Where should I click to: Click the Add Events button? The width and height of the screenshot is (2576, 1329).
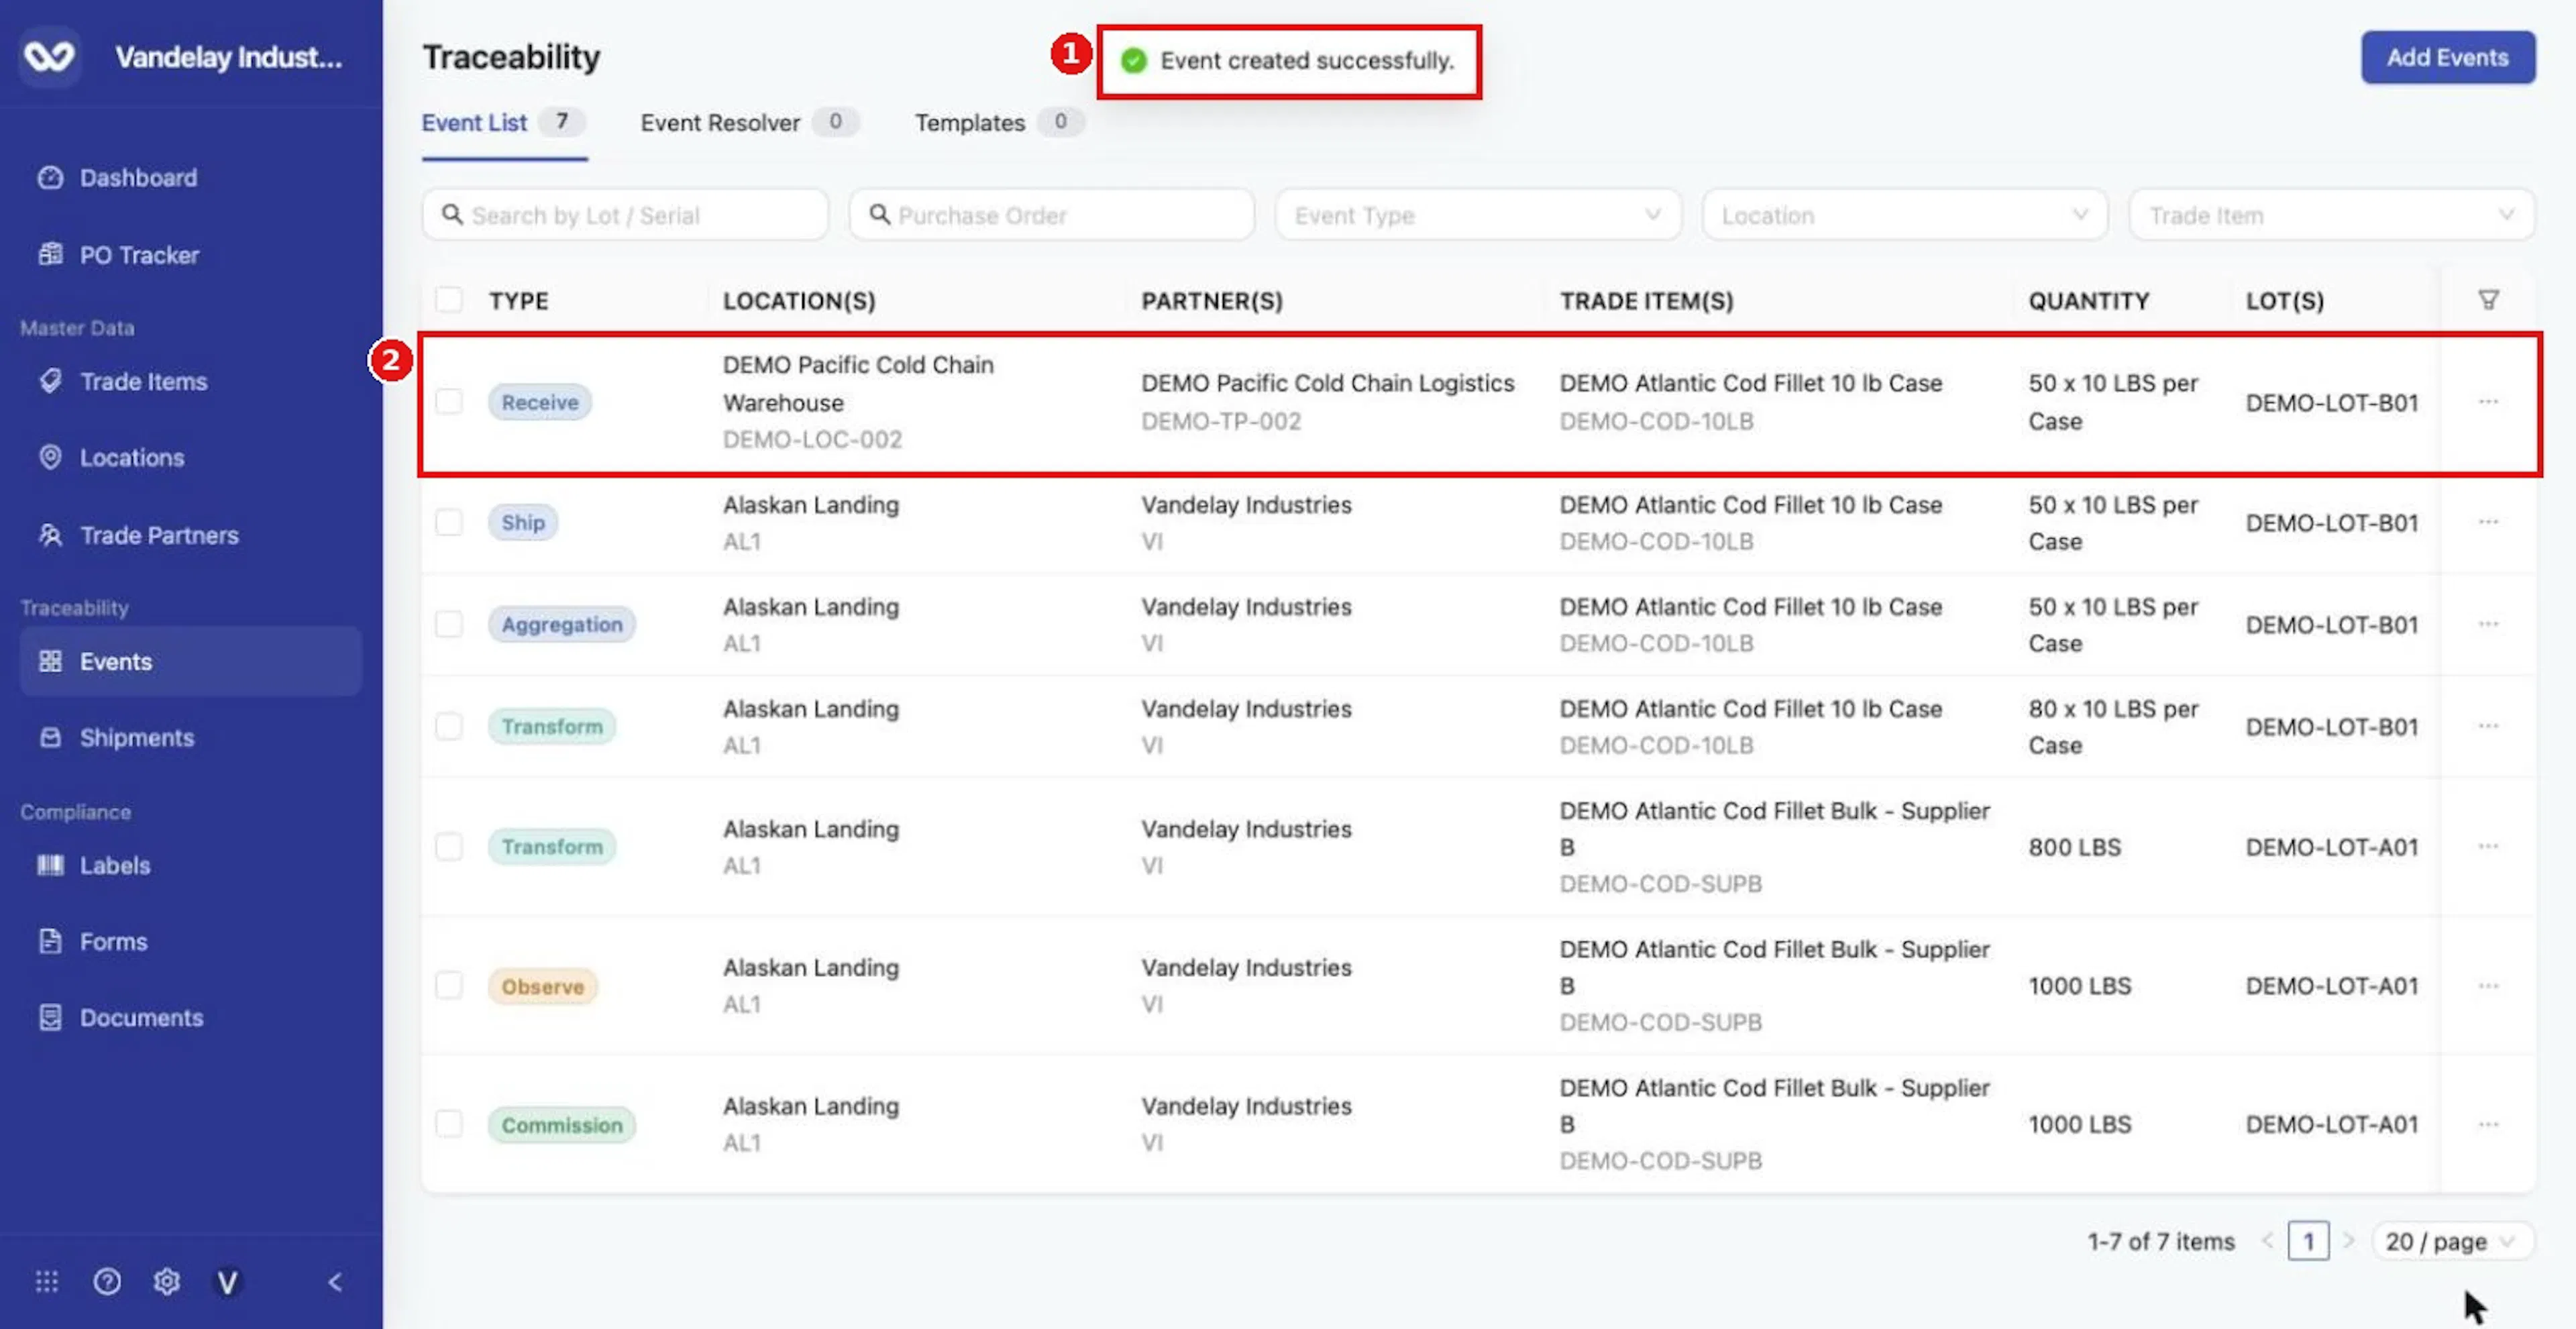(x=2447, y=57)
